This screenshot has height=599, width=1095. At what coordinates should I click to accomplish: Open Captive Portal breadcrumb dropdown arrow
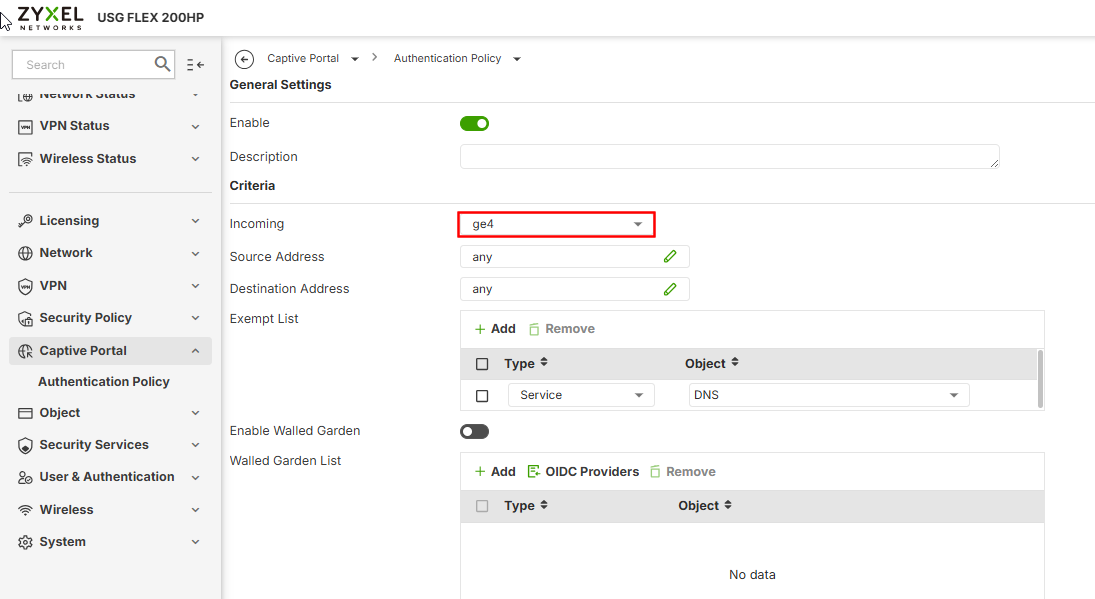pyautogui.click(x=355, y=59)
